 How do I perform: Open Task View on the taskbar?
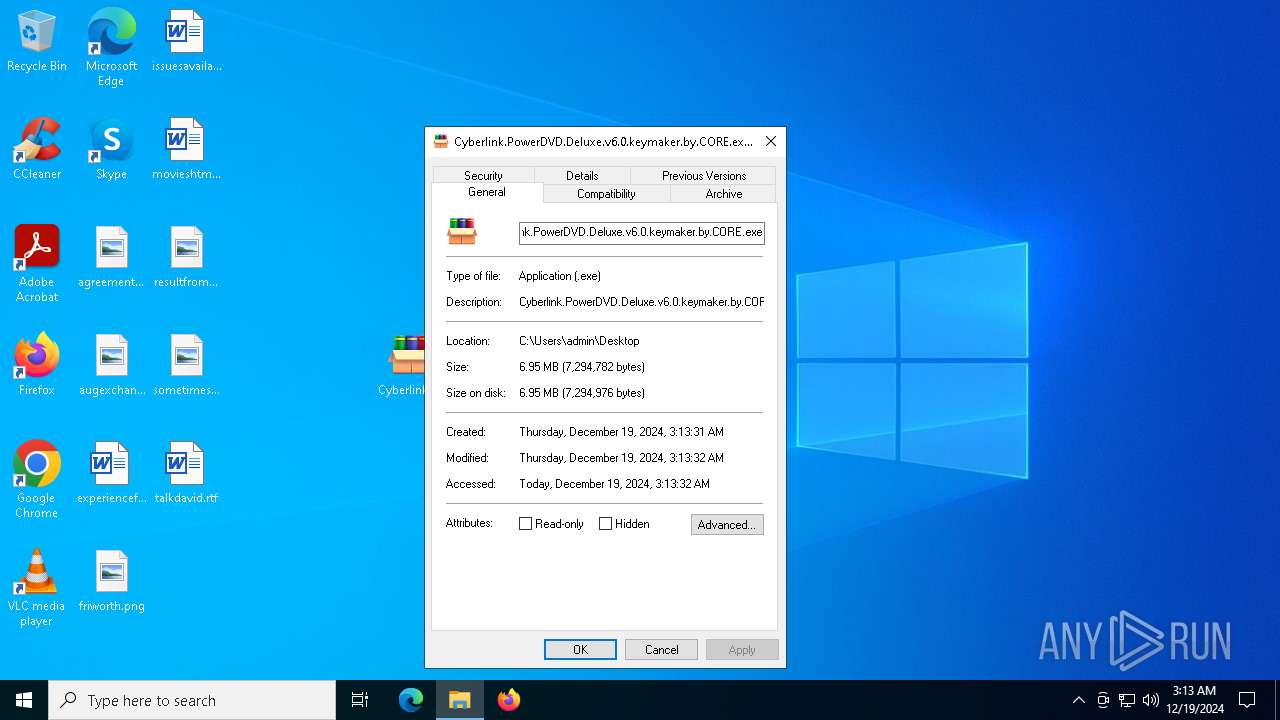coord(360,700)
